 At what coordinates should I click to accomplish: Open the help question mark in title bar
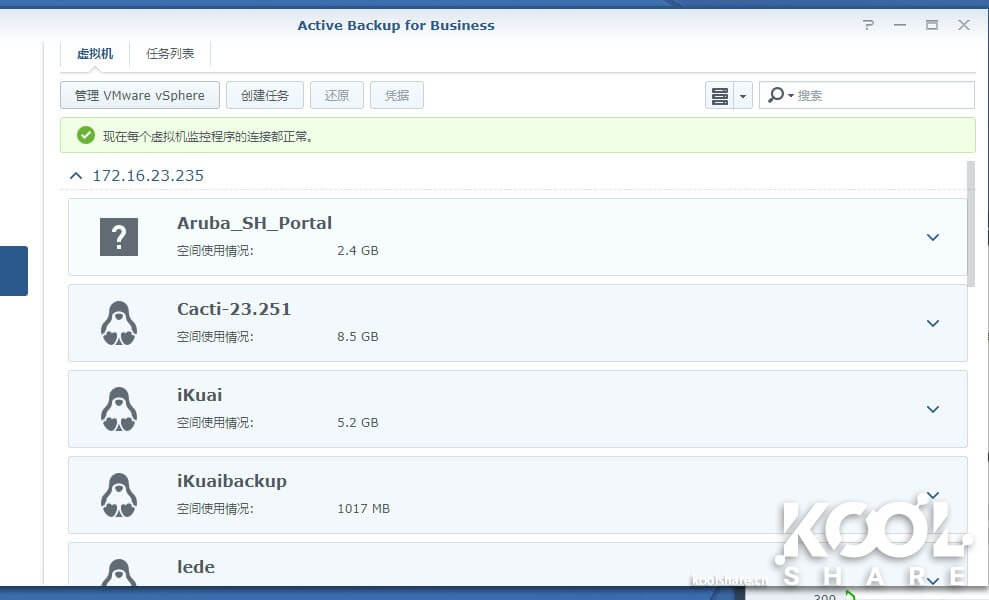click(x=869, y=25)
